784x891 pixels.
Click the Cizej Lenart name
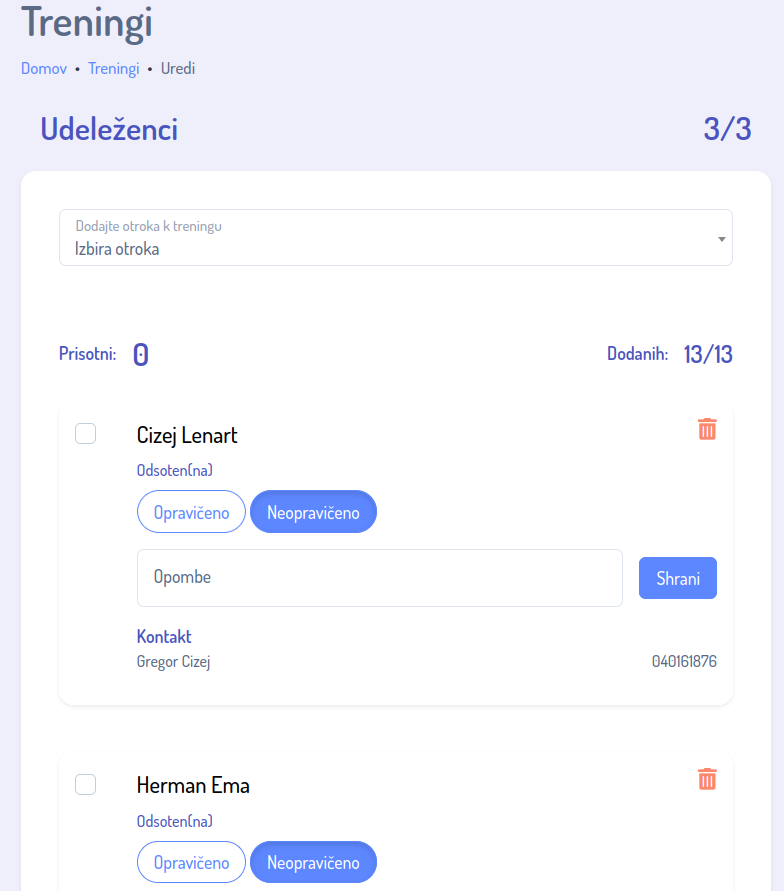point(187,436)
